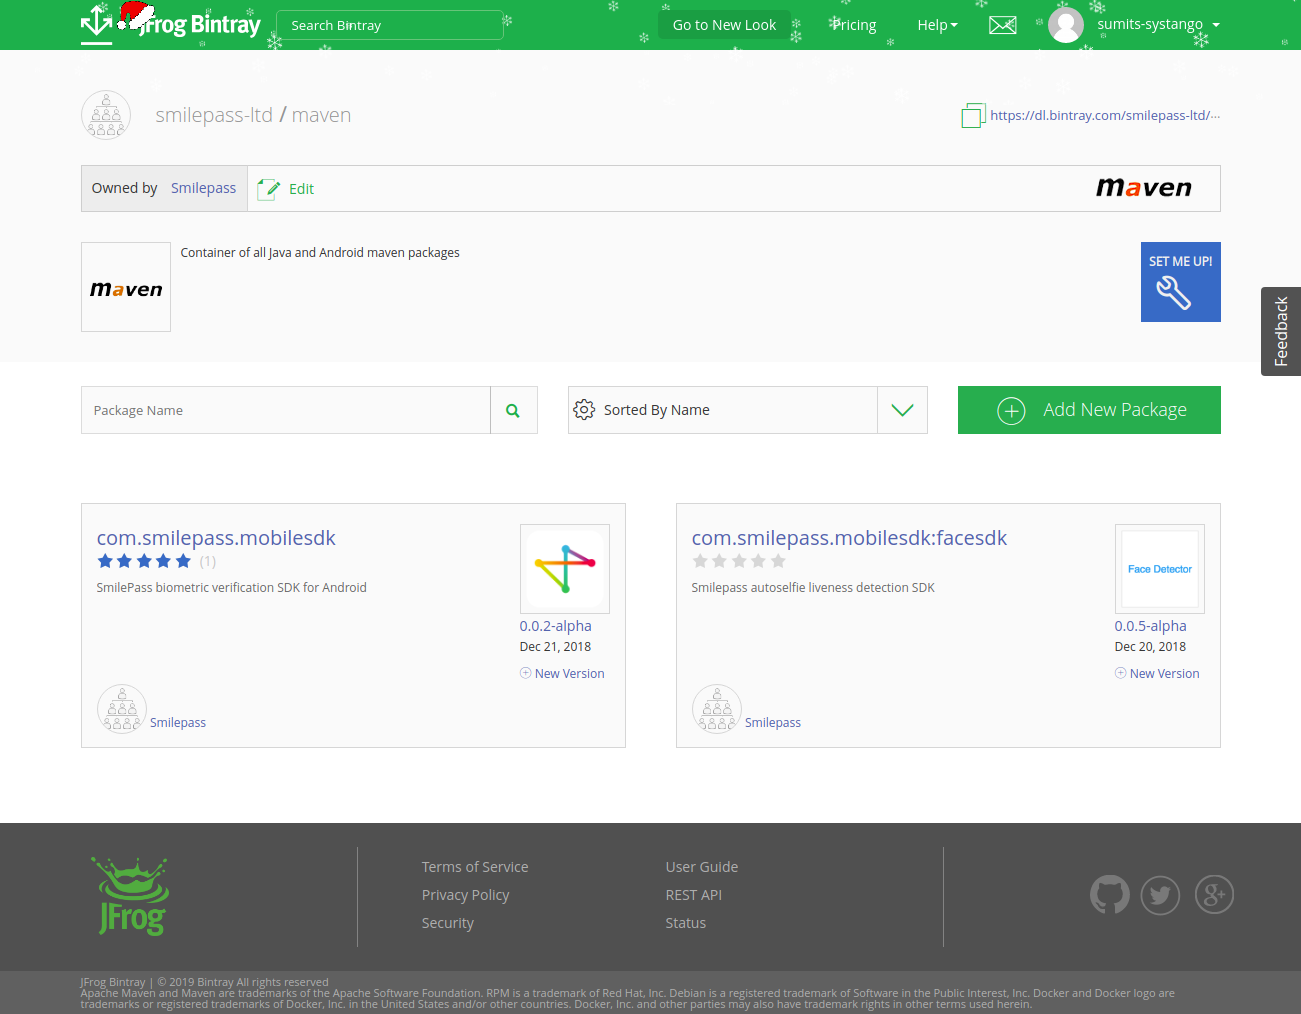
Task: Click Add New Package button
Action: (x=1089, y=410)
